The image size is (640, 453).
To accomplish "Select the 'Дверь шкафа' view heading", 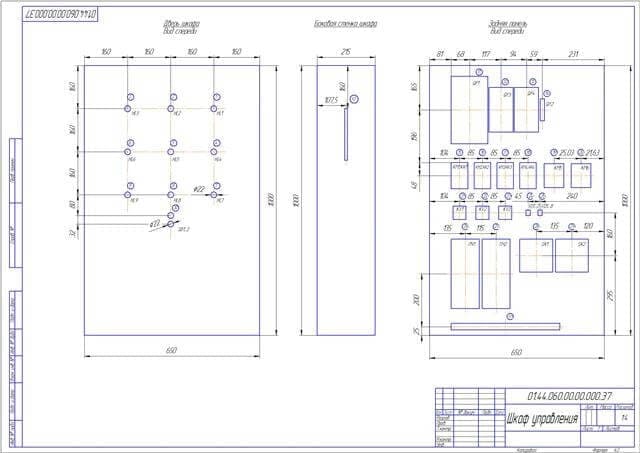I will click(181, 24).
